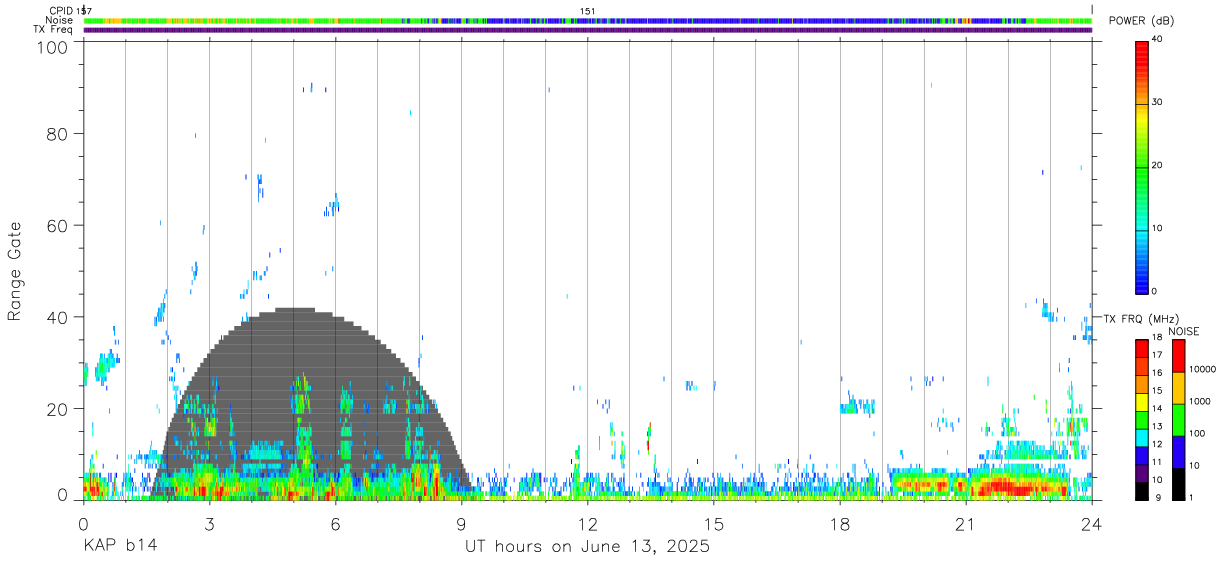Click the x-axis hour label 15
Viewport: 1228px width, 567px height.
click(713, 524)
